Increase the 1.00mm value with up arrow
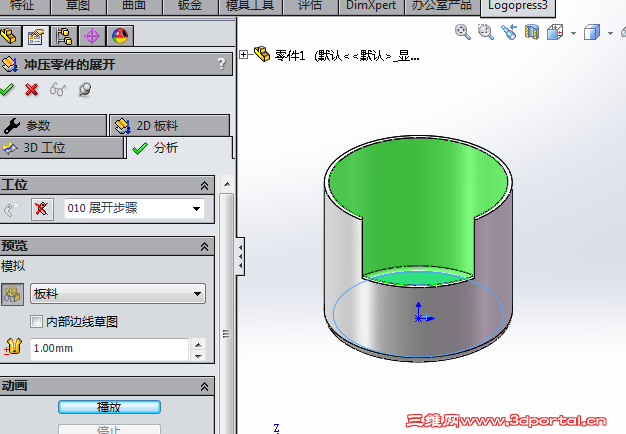This screenshot has height=434, width=626. tap(198, 344)
